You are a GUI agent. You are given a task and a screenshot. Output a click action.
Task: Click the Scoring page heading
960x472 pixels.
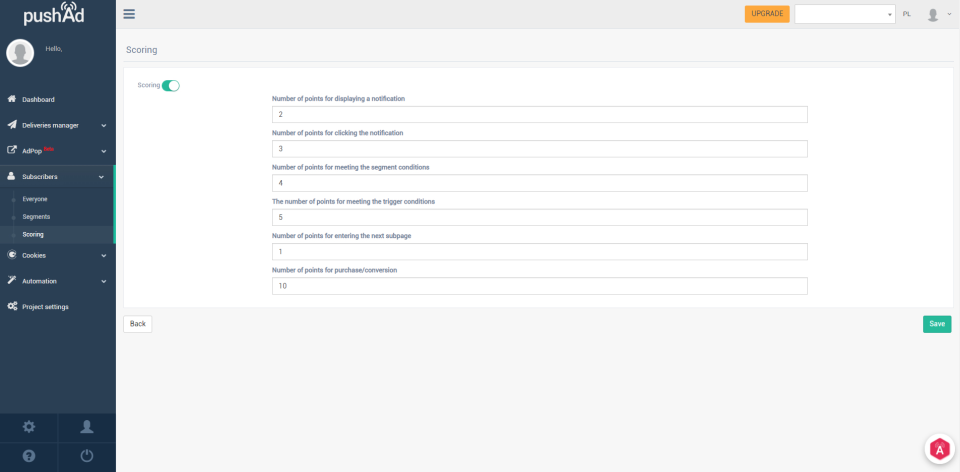pyautogui.click(x=141, y=50)
